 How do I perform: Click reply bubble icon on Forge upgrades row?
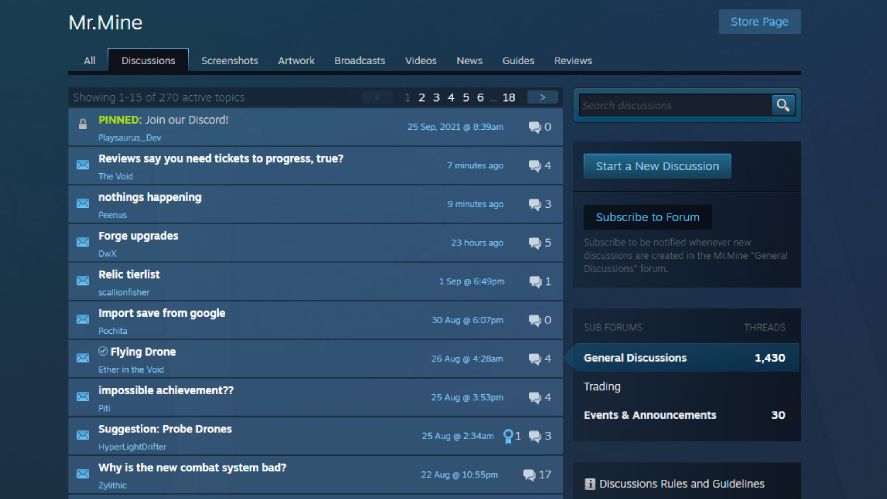(535, 243)
